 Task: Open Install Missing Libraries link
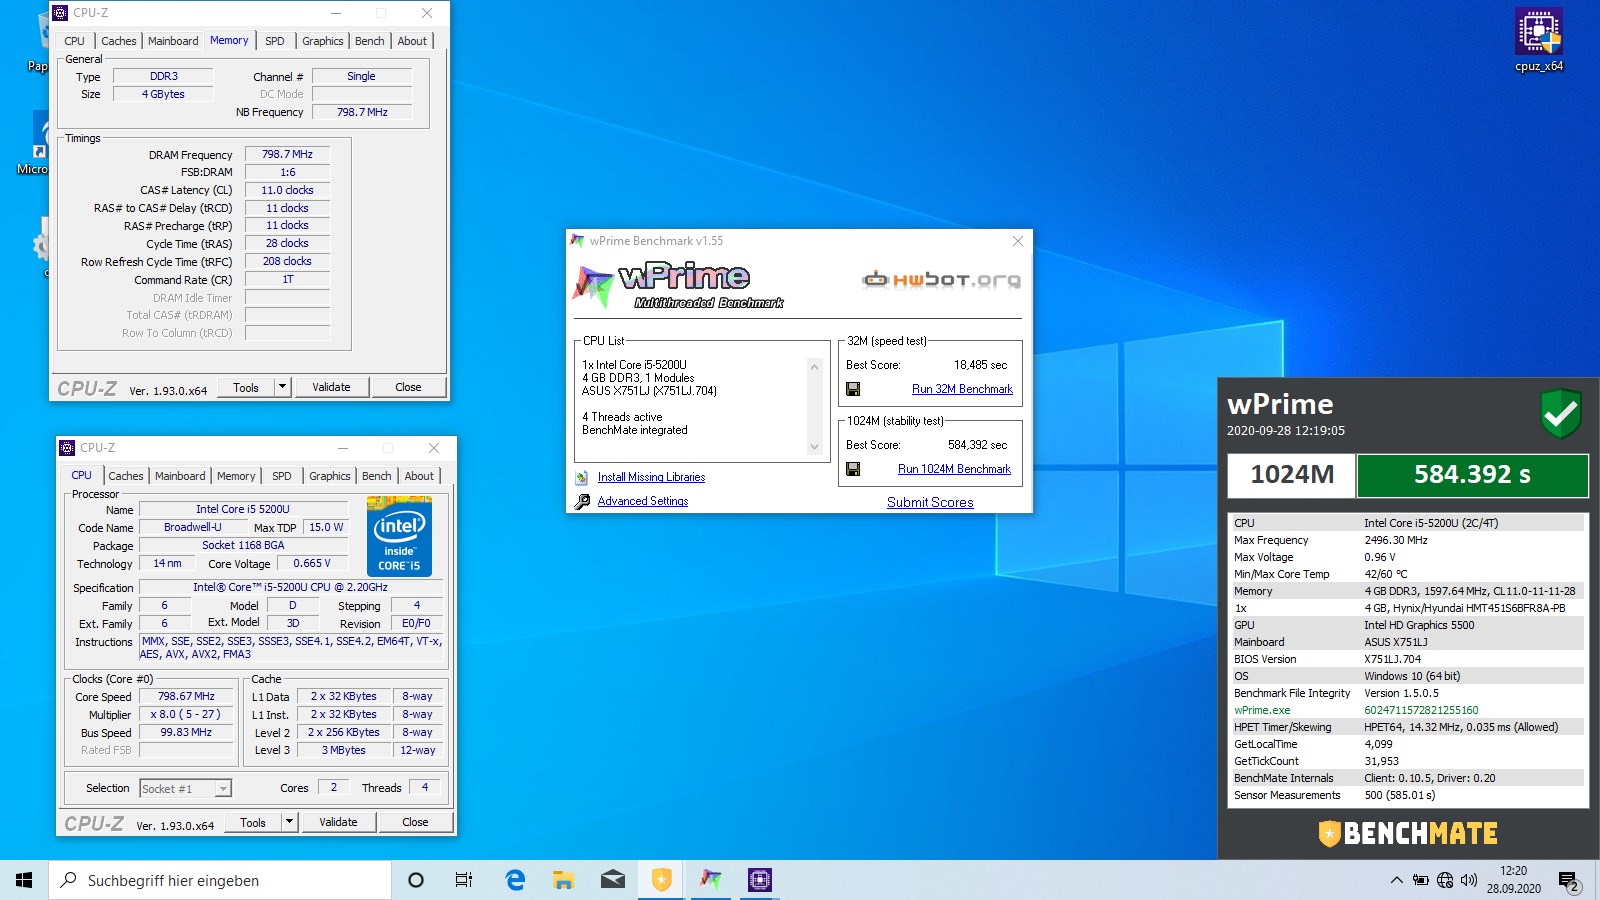(651, 477)
